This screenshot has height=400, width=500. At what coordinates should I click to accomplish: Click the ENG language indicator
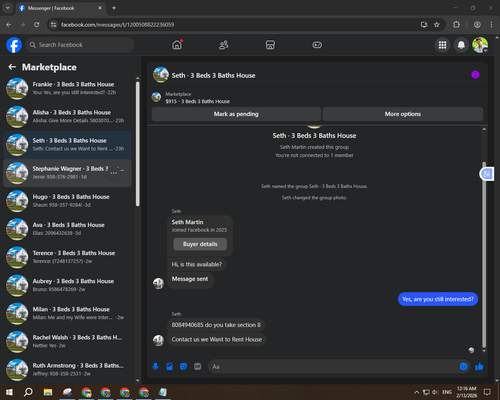(447, 392)
